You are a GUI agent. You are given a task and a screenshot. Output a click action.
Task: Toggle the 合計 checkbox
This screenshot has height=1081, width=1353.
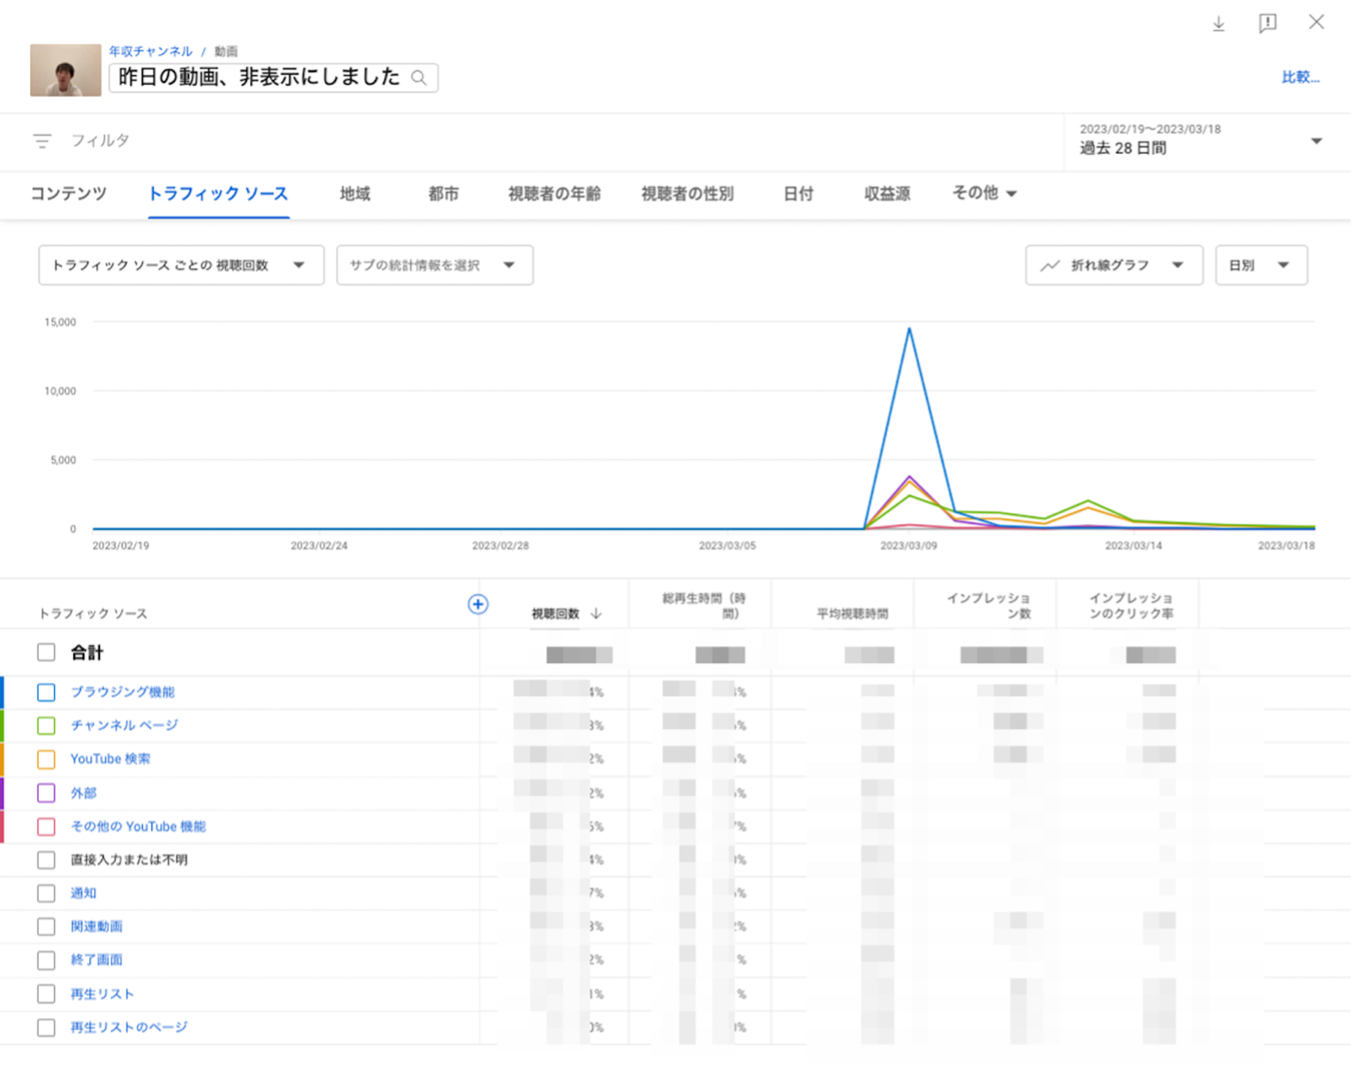[46, 653]
